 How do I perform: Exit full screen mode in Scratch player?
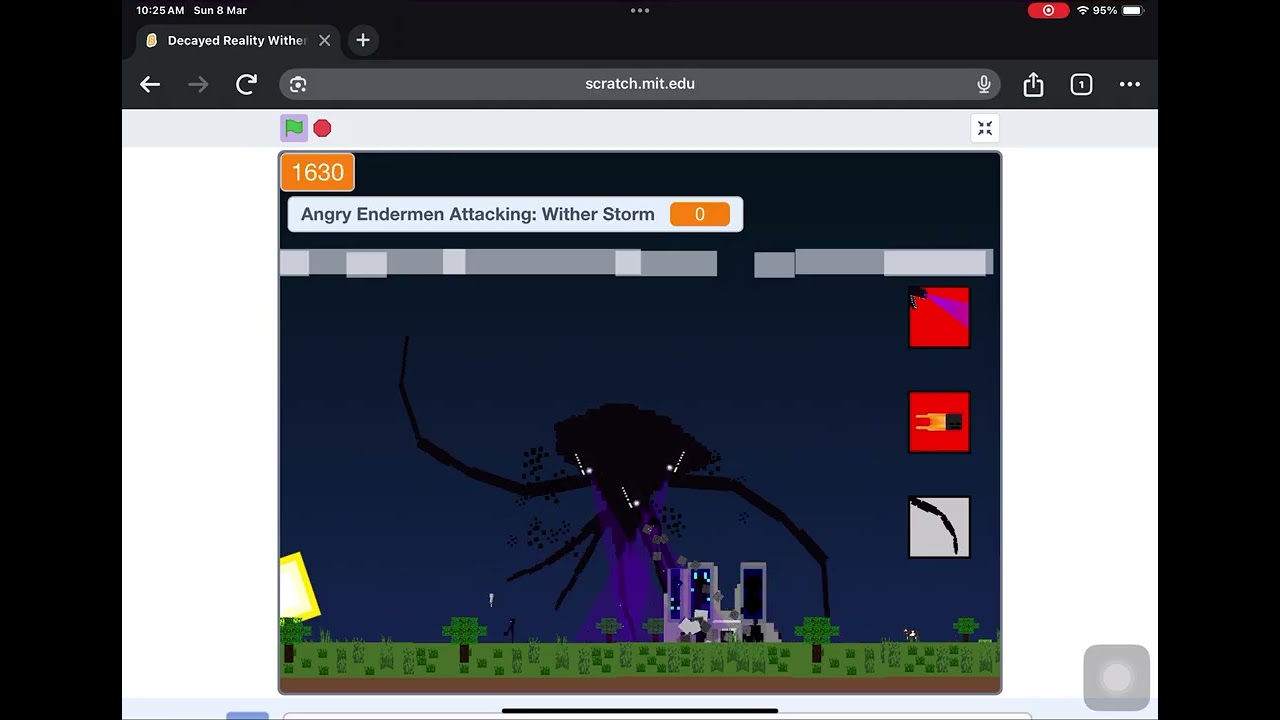tap(985, 128)
